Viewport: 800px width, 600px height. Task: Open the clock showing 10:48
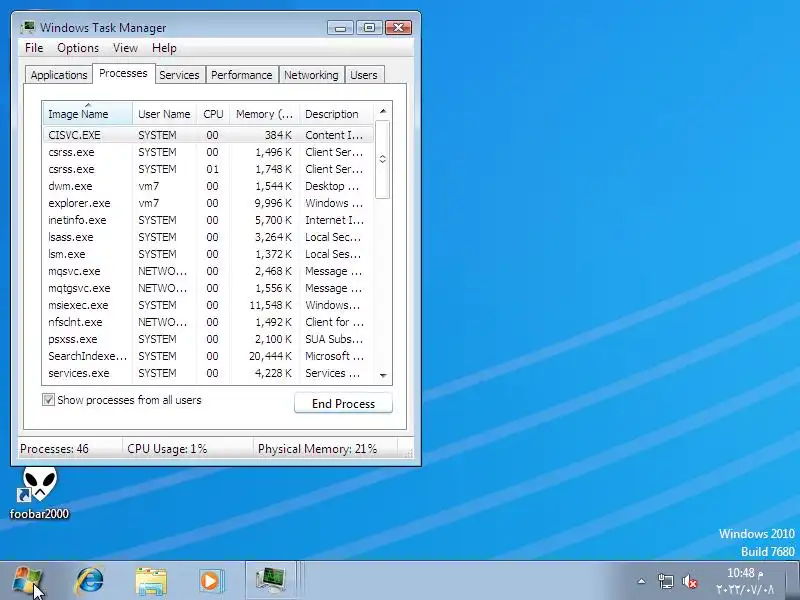745,581
